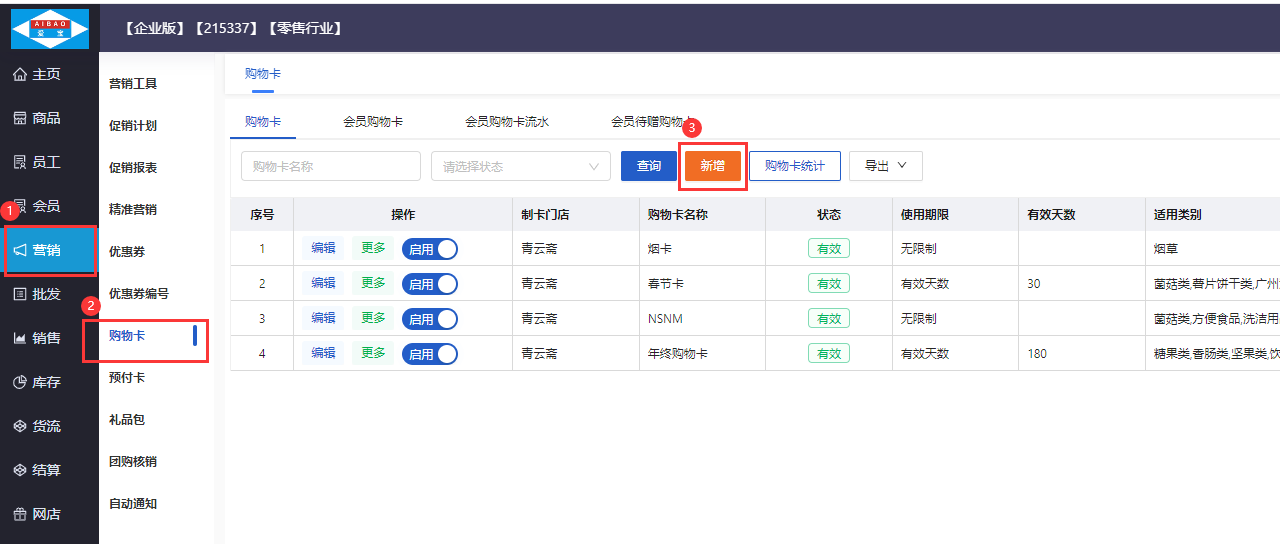Viewport: 1280px width, 544px height.
Task: Open the 导出 export dropdown
Action: pyautogui.click(x=885, y=166)
